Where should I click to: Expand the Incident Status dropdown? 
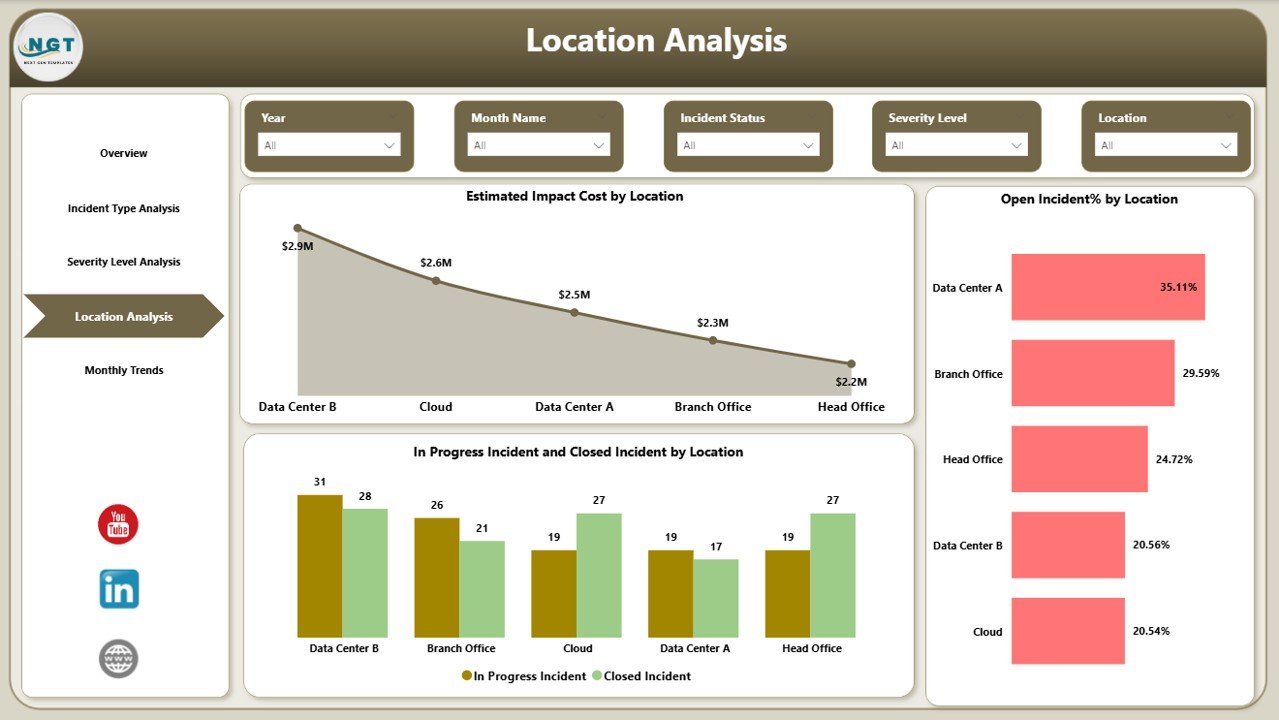pyautogui.click(x=807, y=145)
